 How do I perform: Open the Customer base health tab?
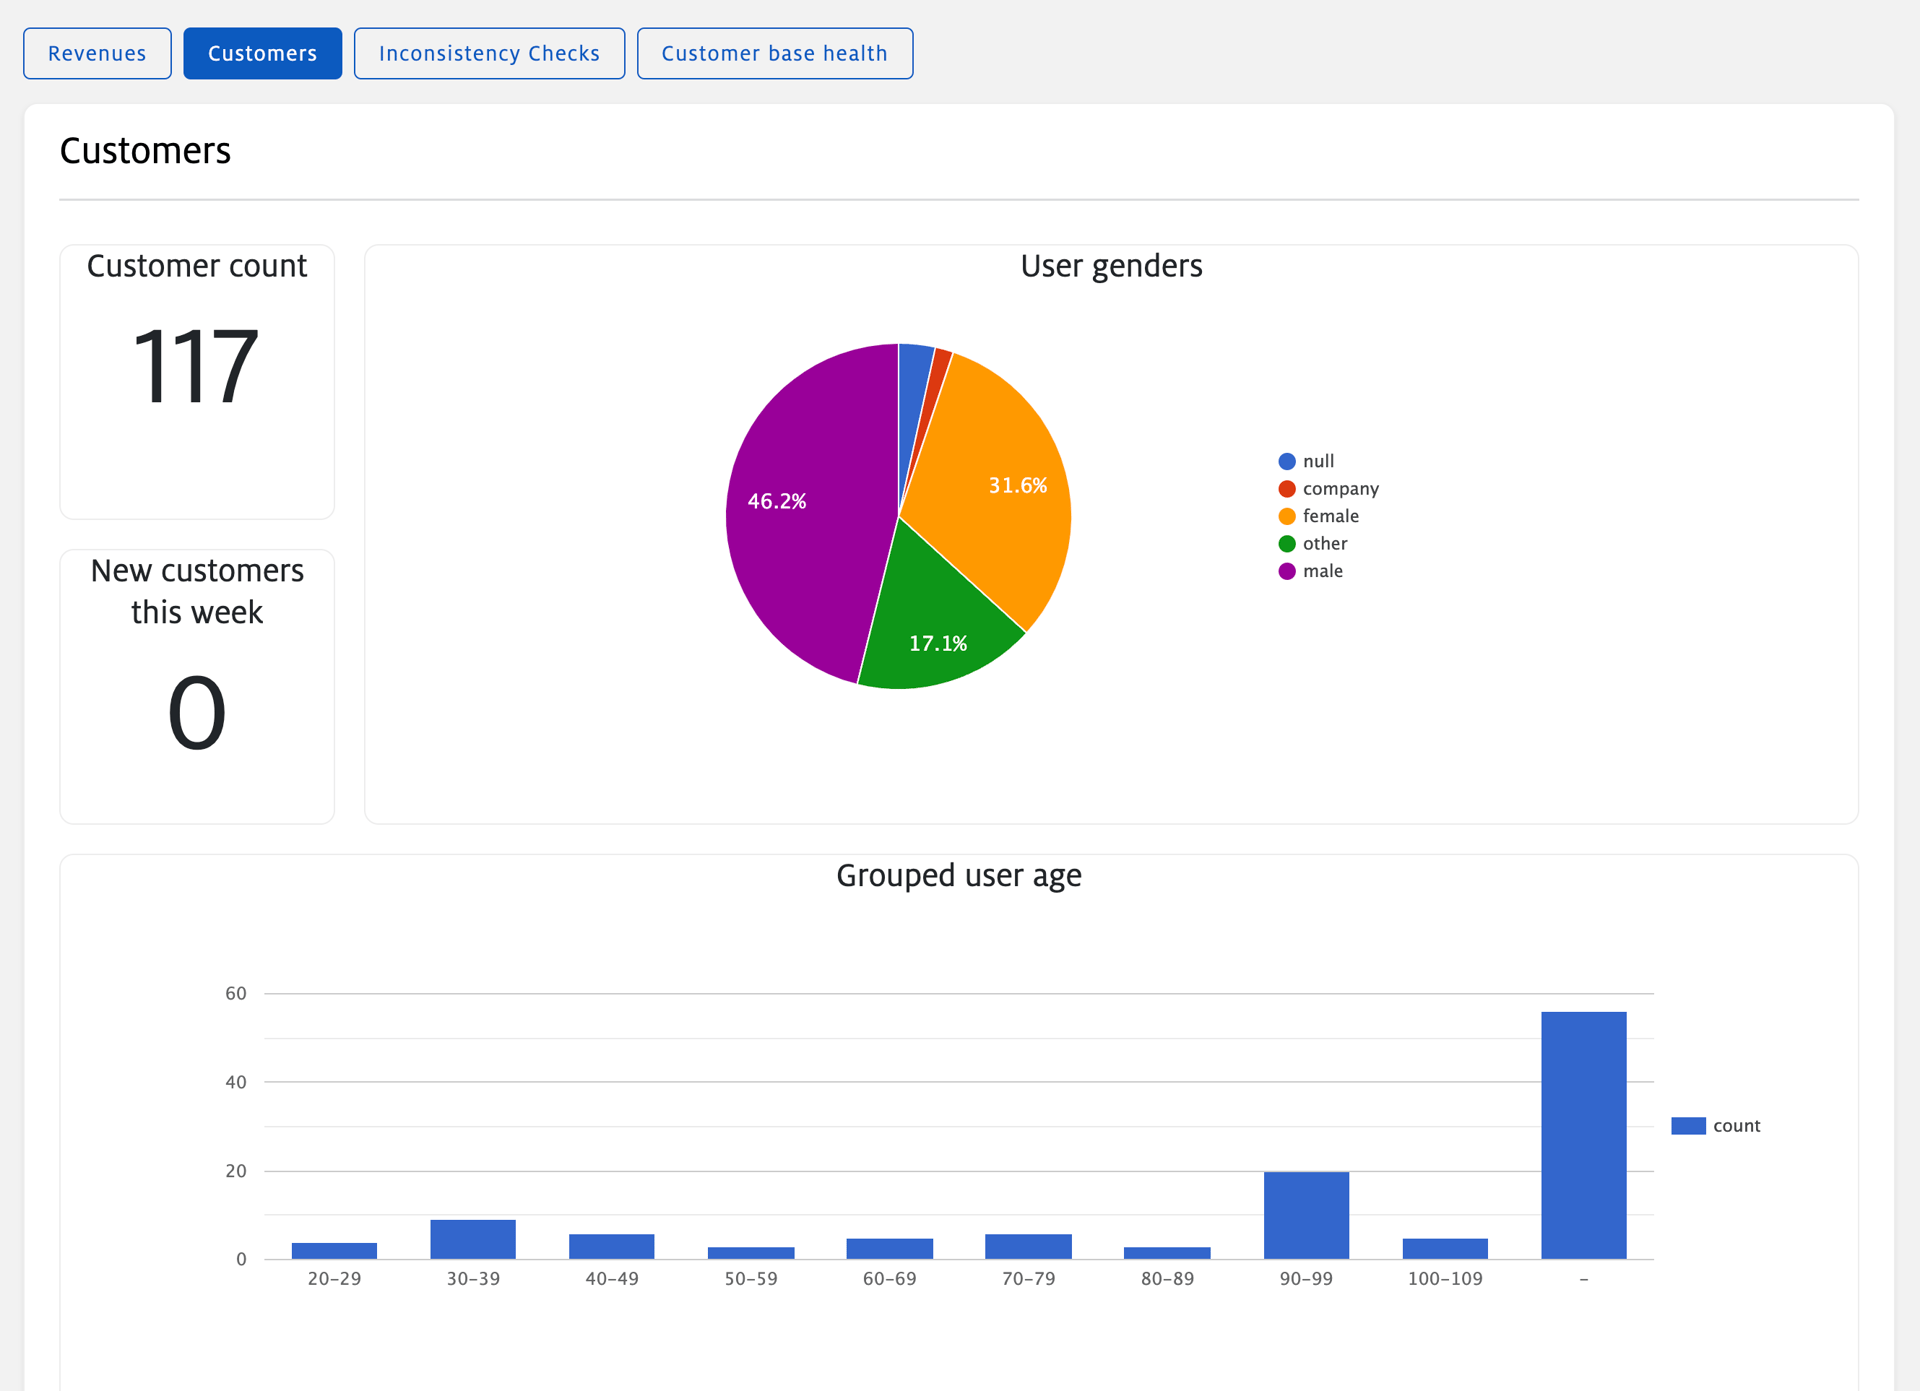[774, 53]
